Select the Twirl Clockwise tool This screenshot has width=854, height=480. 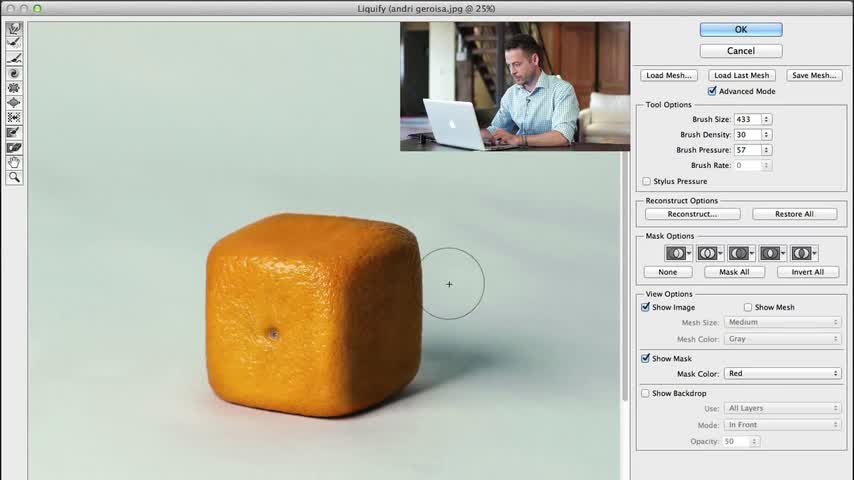pyautogui.click(x=14, y=73)
